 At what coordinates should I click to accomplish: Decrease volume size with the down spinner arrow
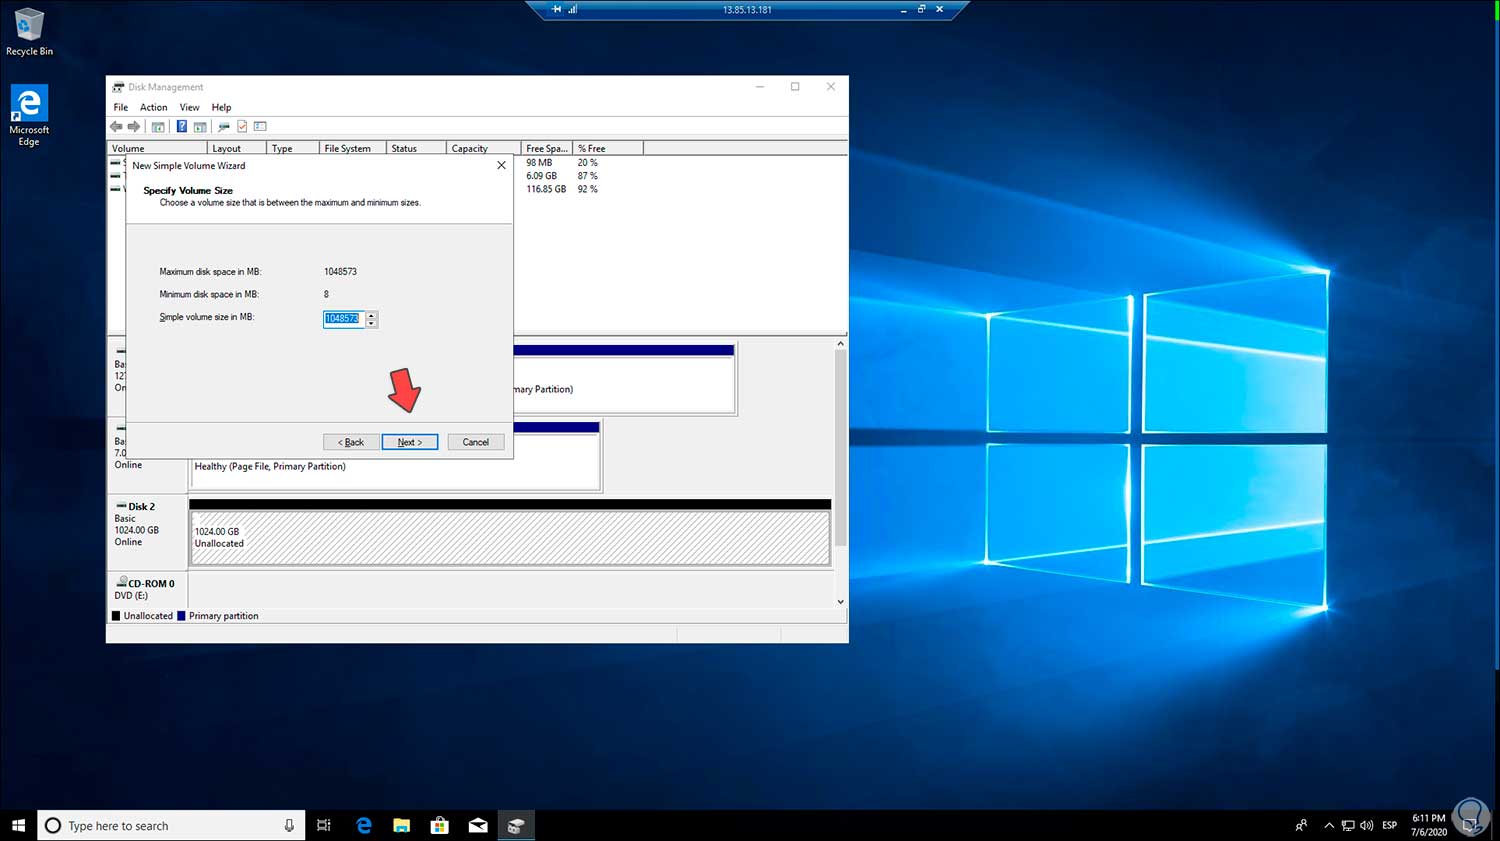coord(372,323)
